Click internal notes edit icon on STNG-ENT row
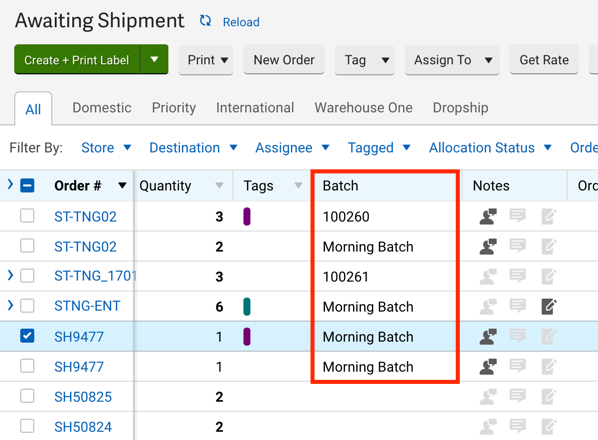598x440 pixels. click(549, 306)
